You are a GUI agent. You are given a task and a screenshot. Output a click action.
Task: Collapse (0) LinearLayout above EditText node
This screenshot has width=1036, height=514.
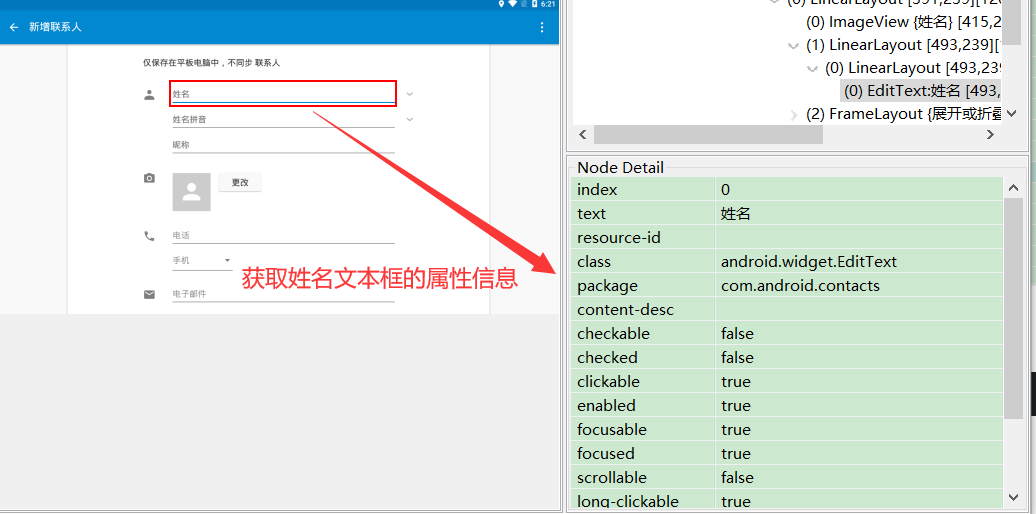813,69
